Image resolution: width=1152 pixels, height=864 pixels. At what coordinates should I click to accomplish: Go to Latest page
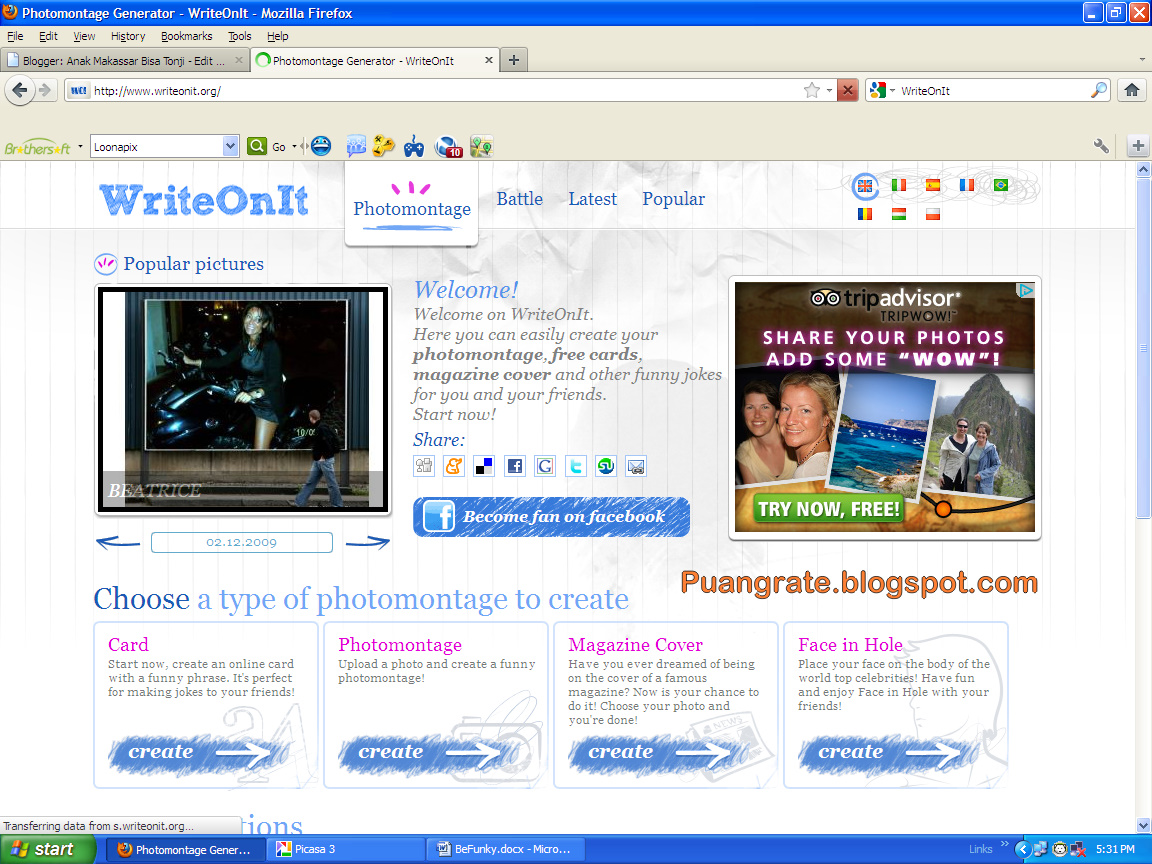coord(592,199)
